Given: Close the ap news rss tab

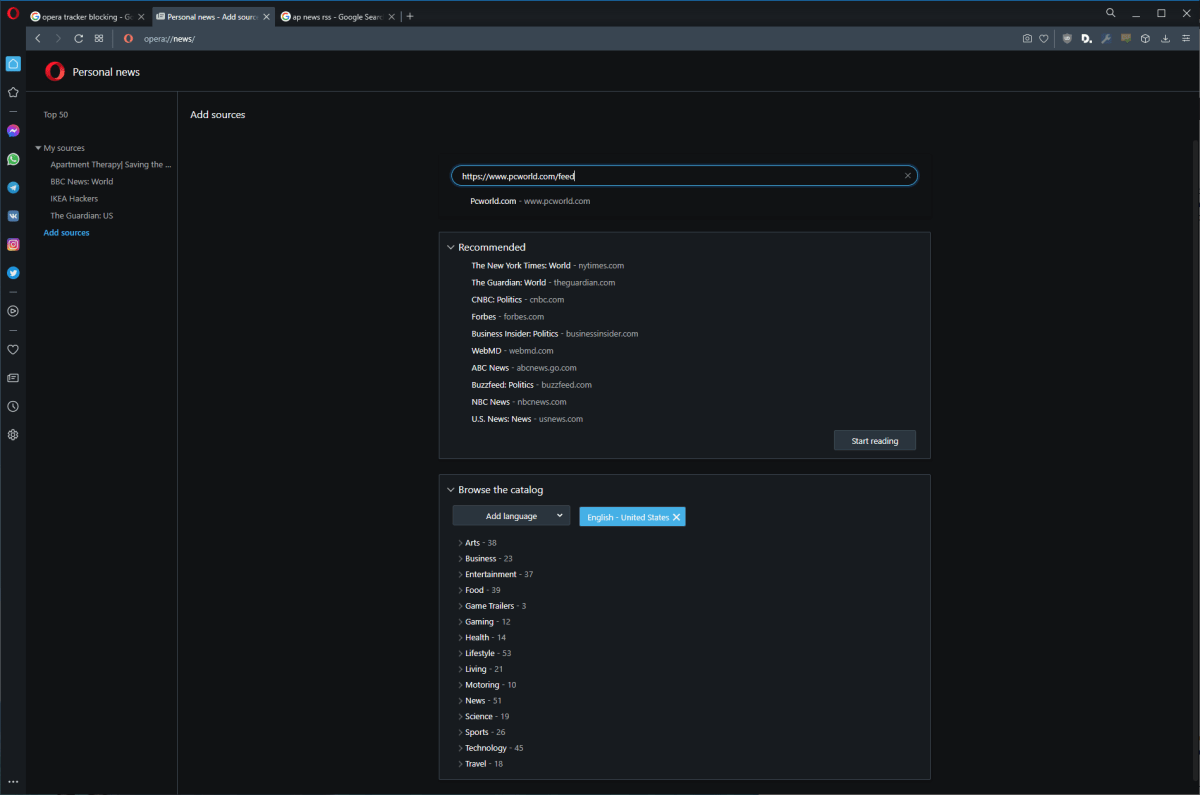Looking at the screenshot, I should coord(391,17).
